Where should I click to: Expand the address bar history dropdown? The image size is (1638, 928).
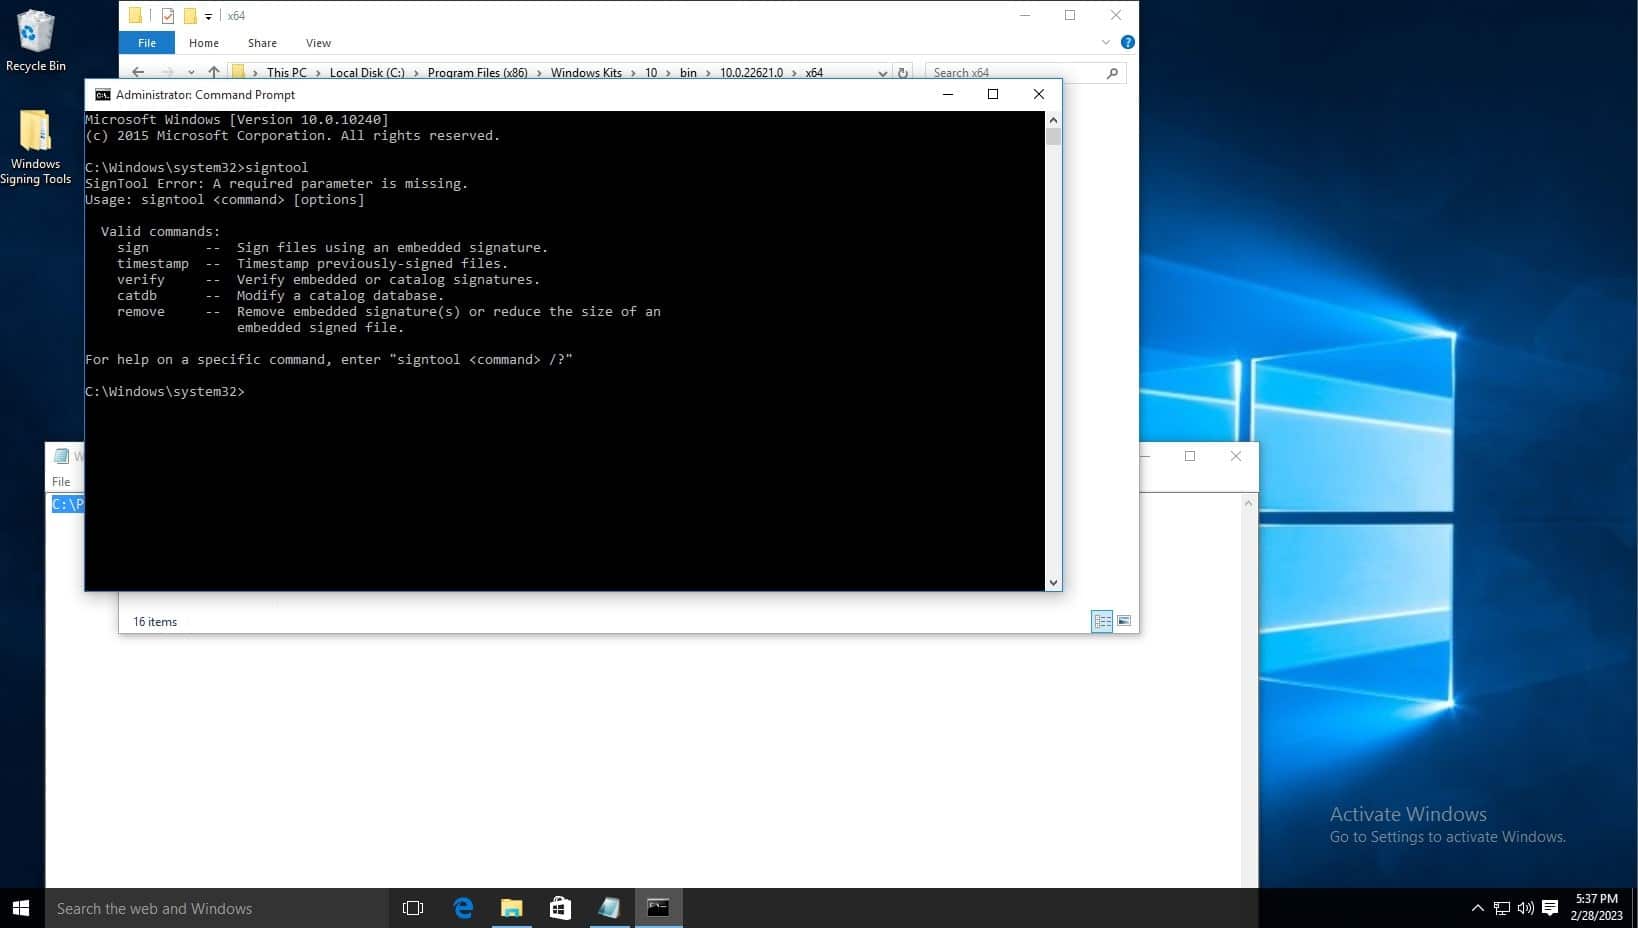pos(882,73)
